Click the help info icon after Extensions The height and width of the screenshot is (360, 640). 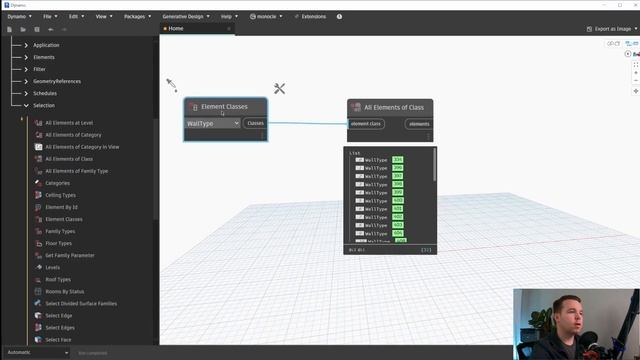[x=339, y=17]
